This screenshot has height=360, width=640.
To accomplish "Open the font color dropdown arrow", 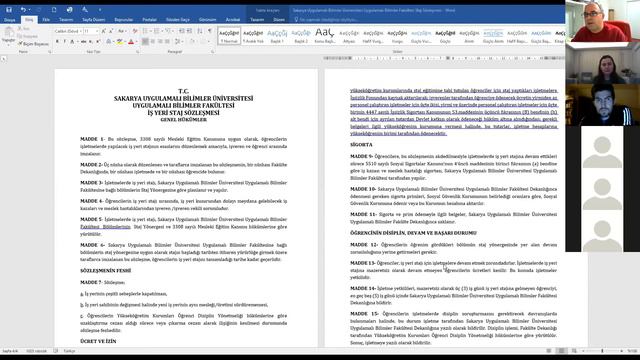I will [136, 42].
